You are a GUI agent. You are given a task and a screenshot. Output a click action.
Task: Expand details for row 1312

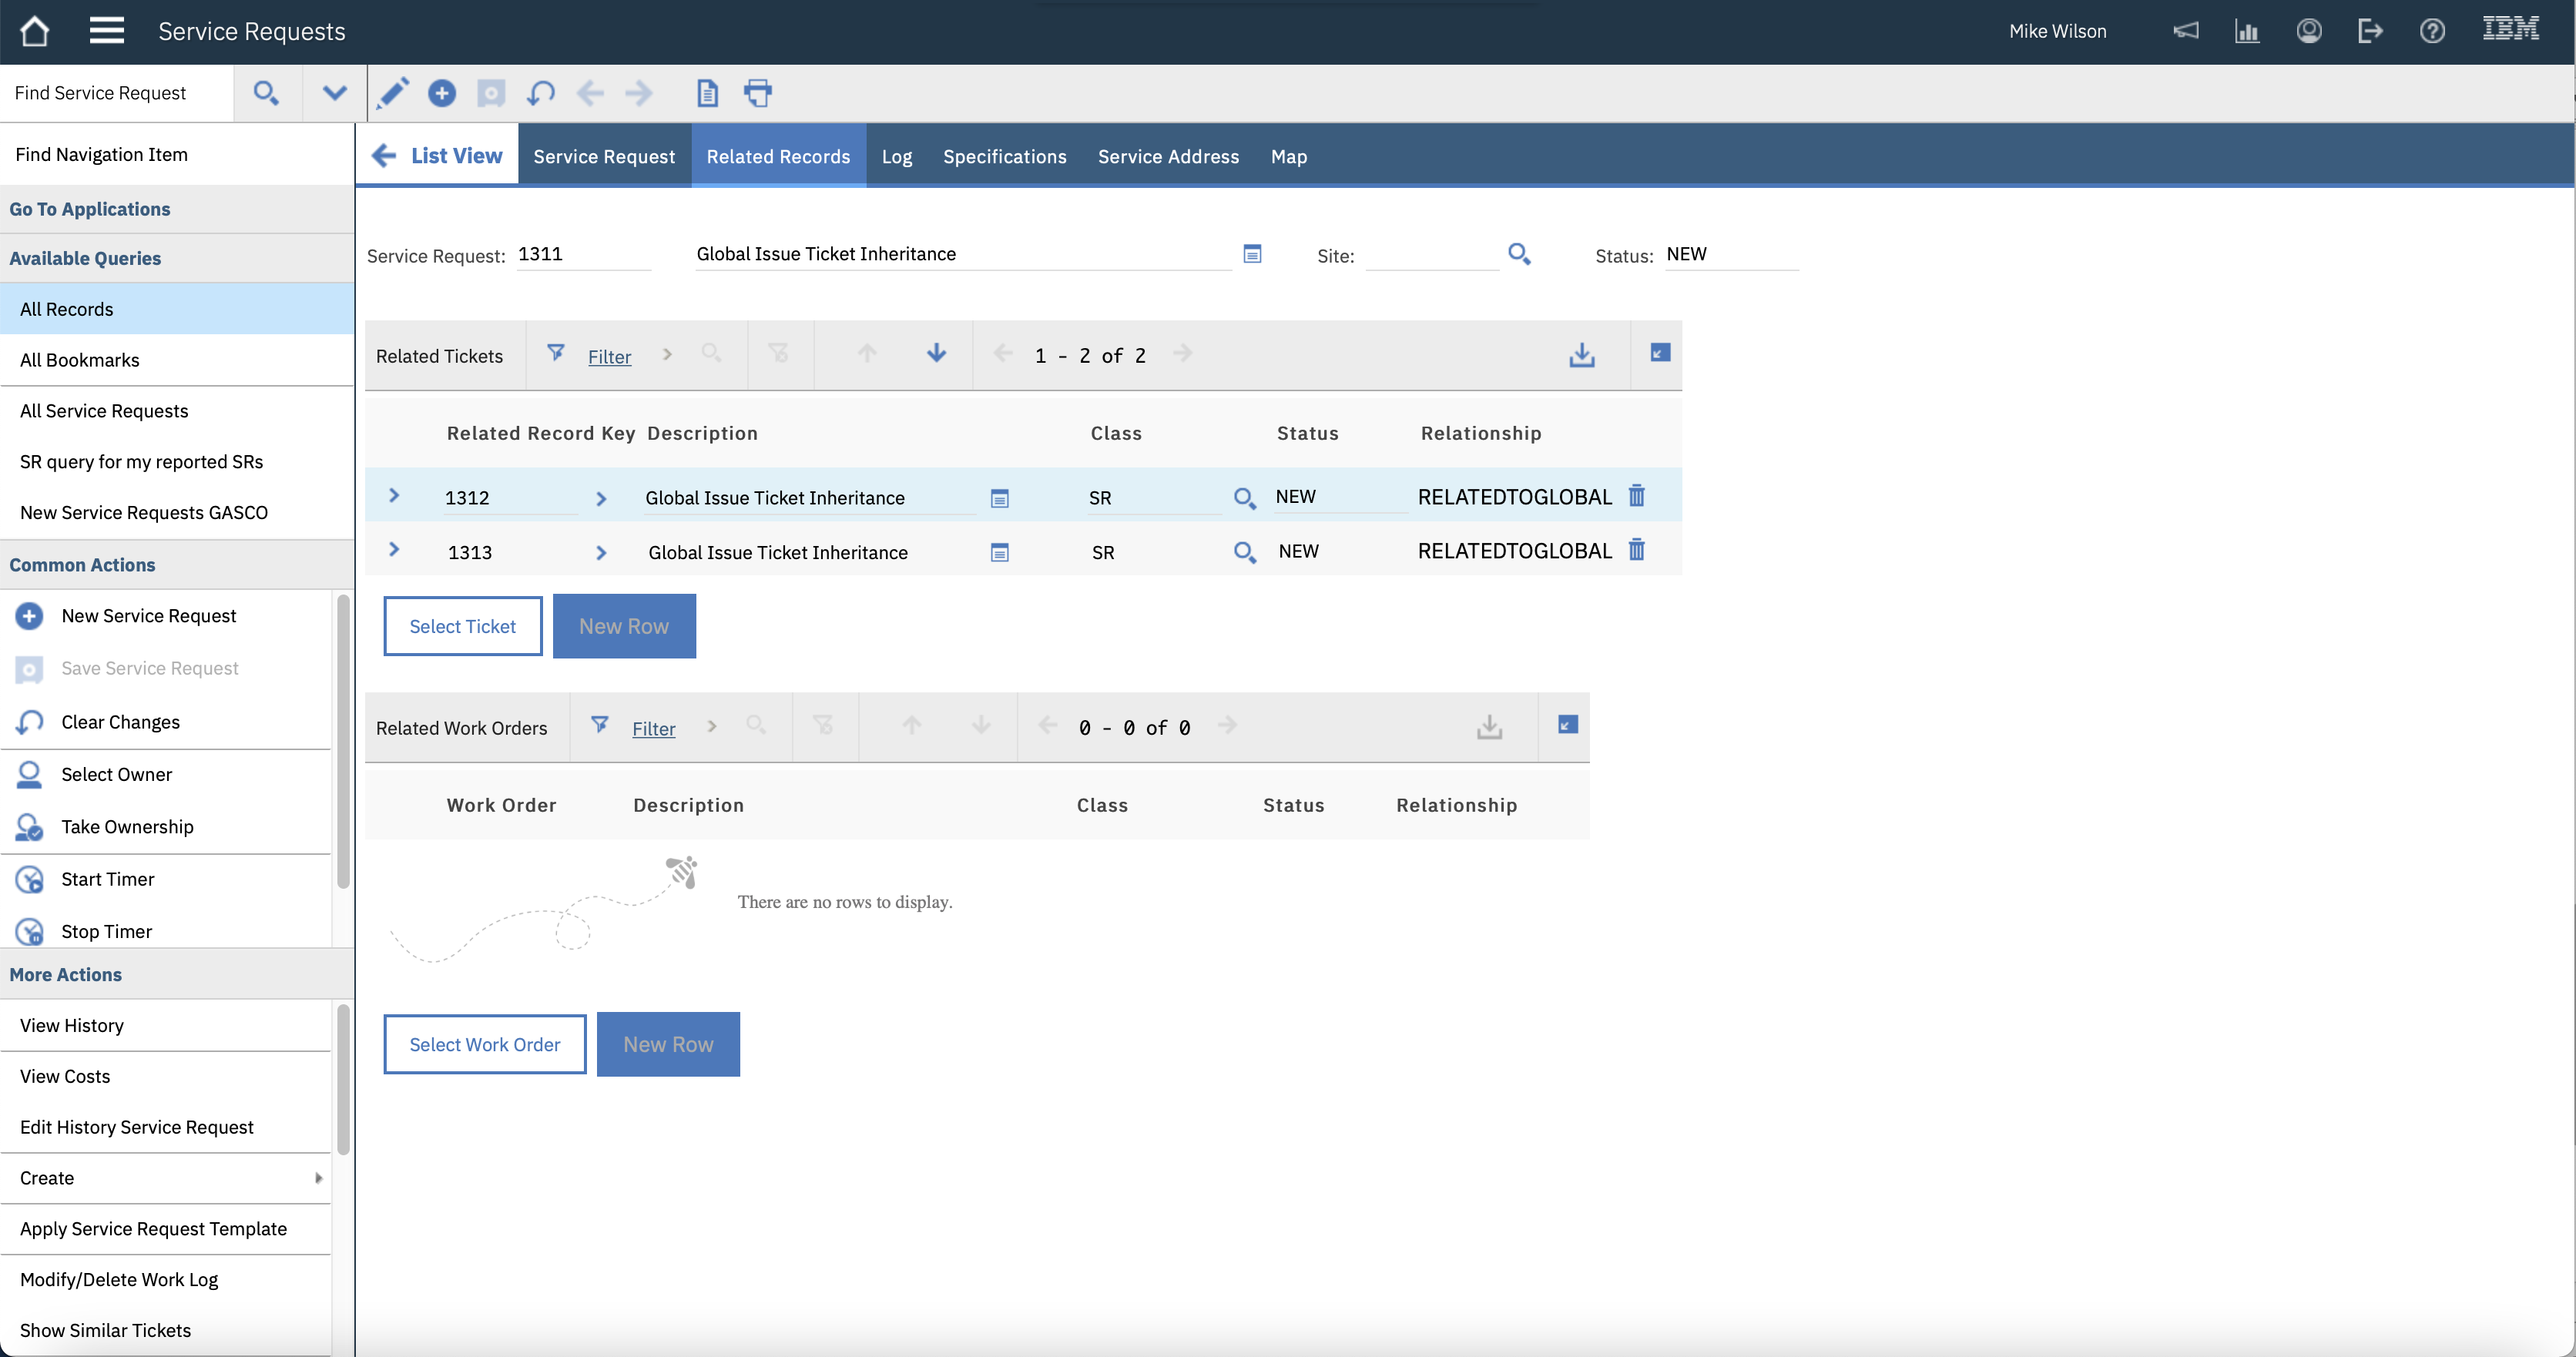click(x=394, y=496)
